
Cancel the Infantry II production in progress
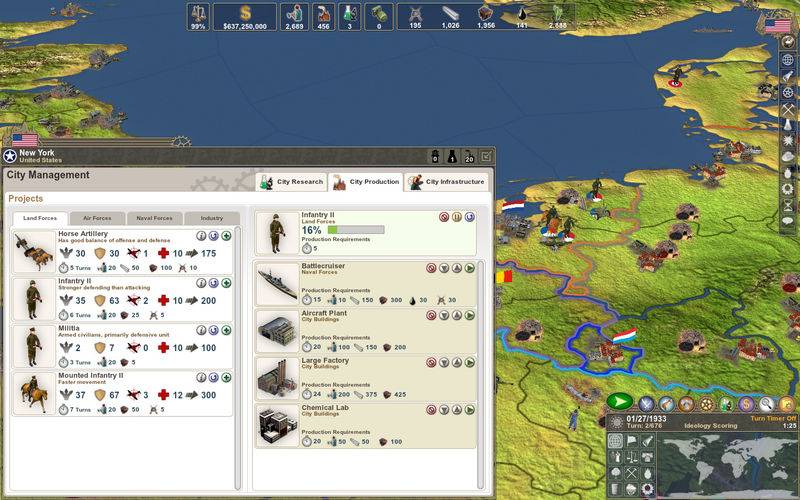tap(444, 217)
